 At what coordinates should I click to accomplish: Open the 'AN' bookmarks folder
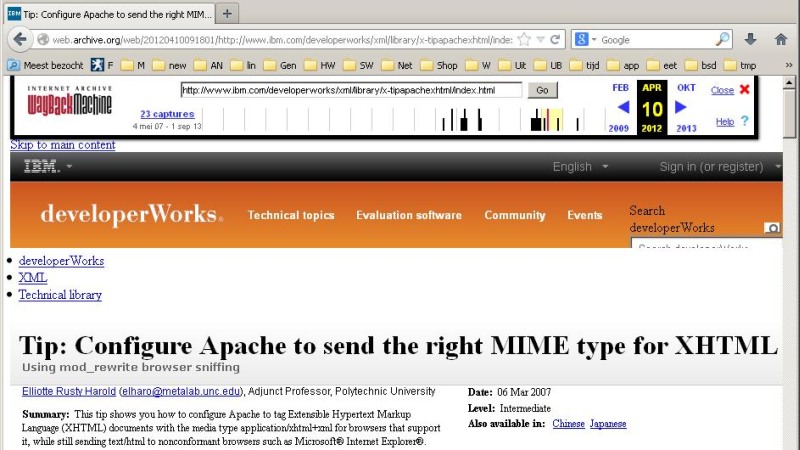[209, 65]
